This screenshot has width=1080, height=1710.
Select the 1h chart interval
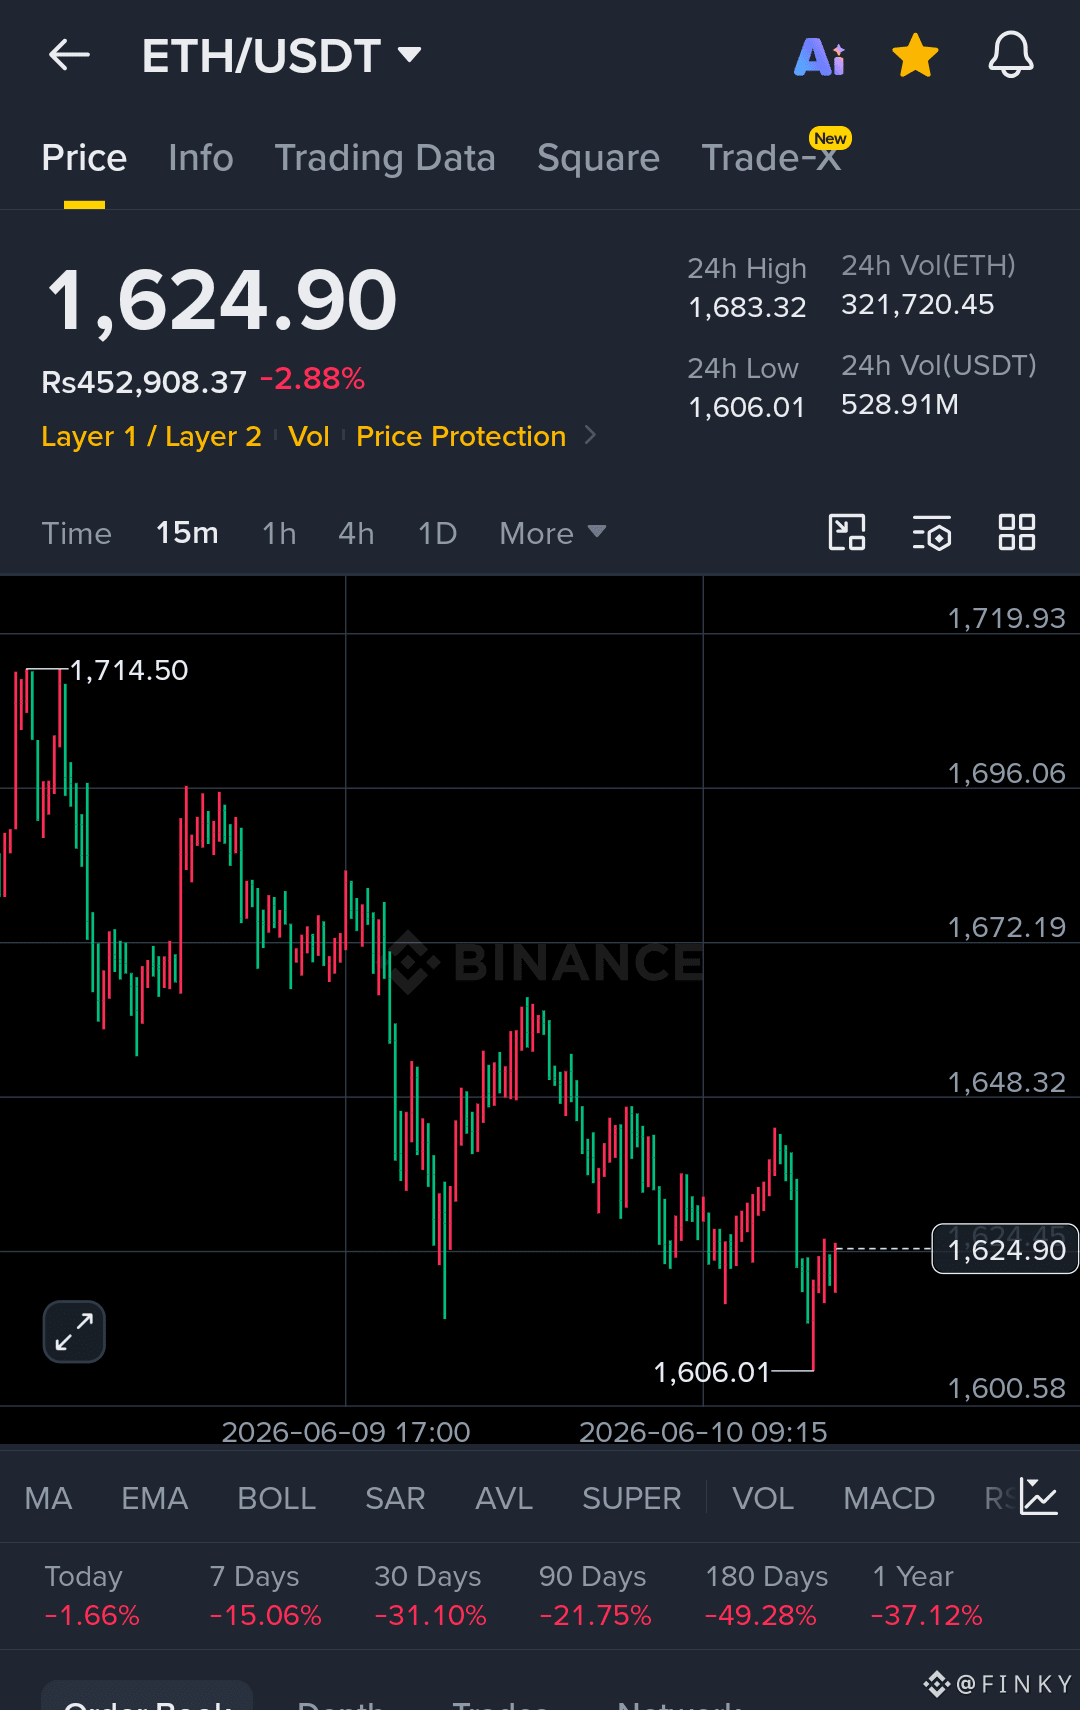tap(279, 533)
